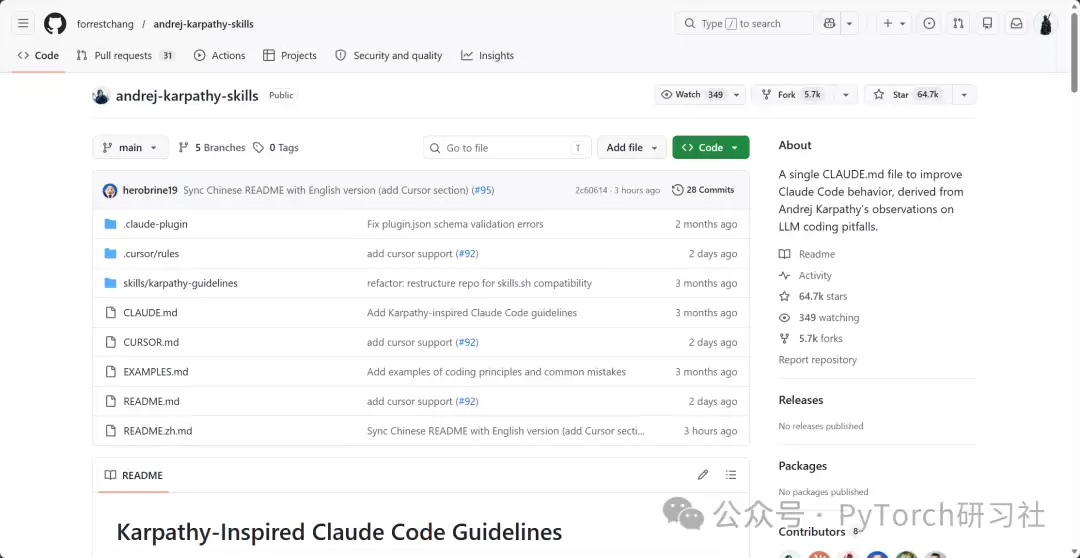View the 28 Commits history
The image size is (1080, 558).
click(703, 189)
